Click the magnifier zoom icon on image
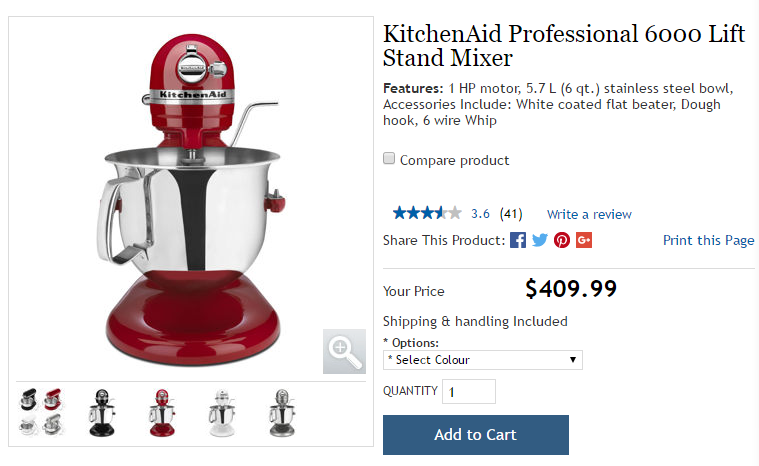This screenshot has width=759, height=466. [x=344, y=351]
